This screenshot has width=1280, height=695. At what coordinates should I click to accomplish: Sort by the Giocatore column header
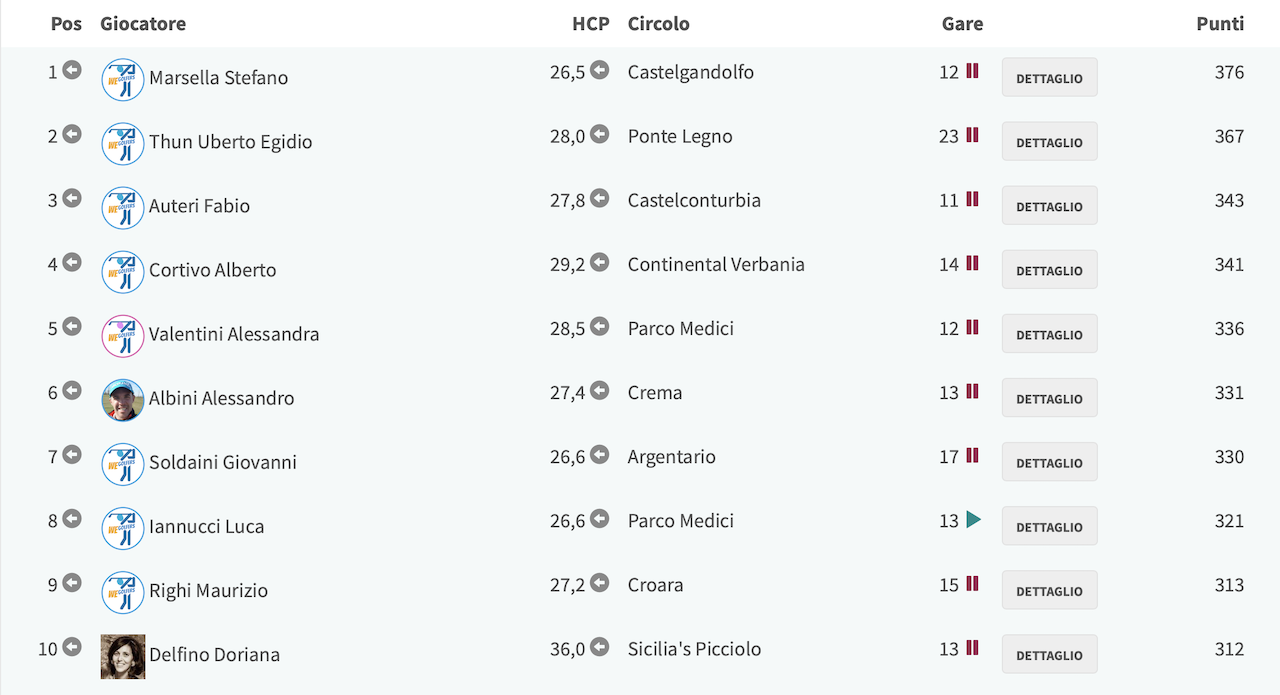click(x=143, y=23)
